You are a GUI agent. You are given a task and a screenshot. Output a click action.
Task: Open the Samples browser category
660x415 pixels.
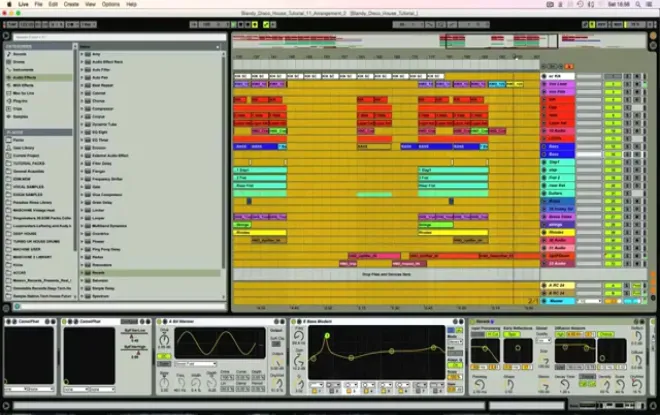(x=20, y=117)
